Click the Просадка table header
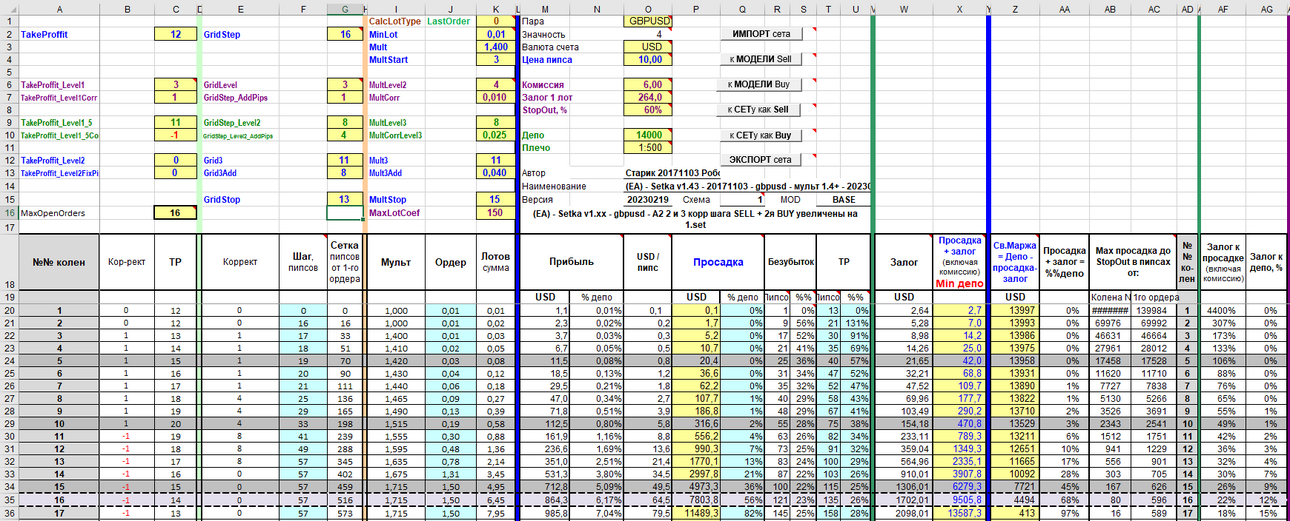 click(719, 262)
